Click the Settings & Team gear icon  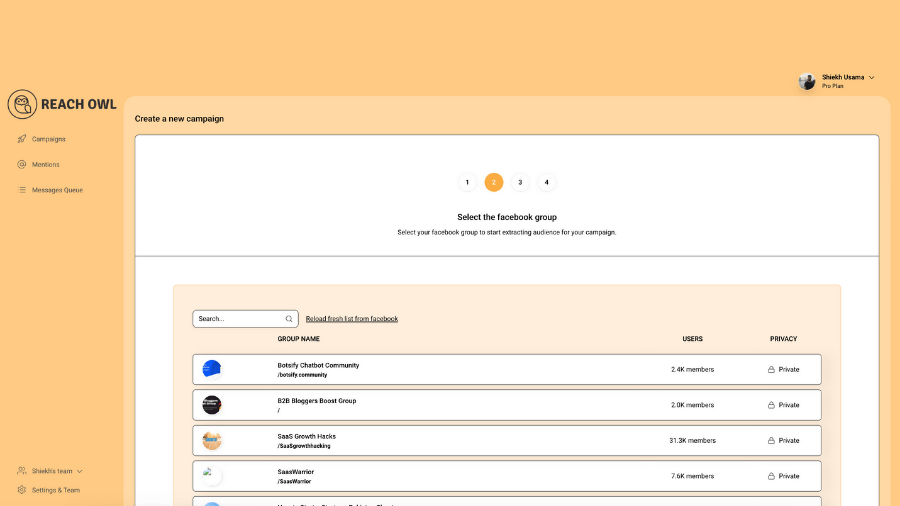click(x=22, y=490)
